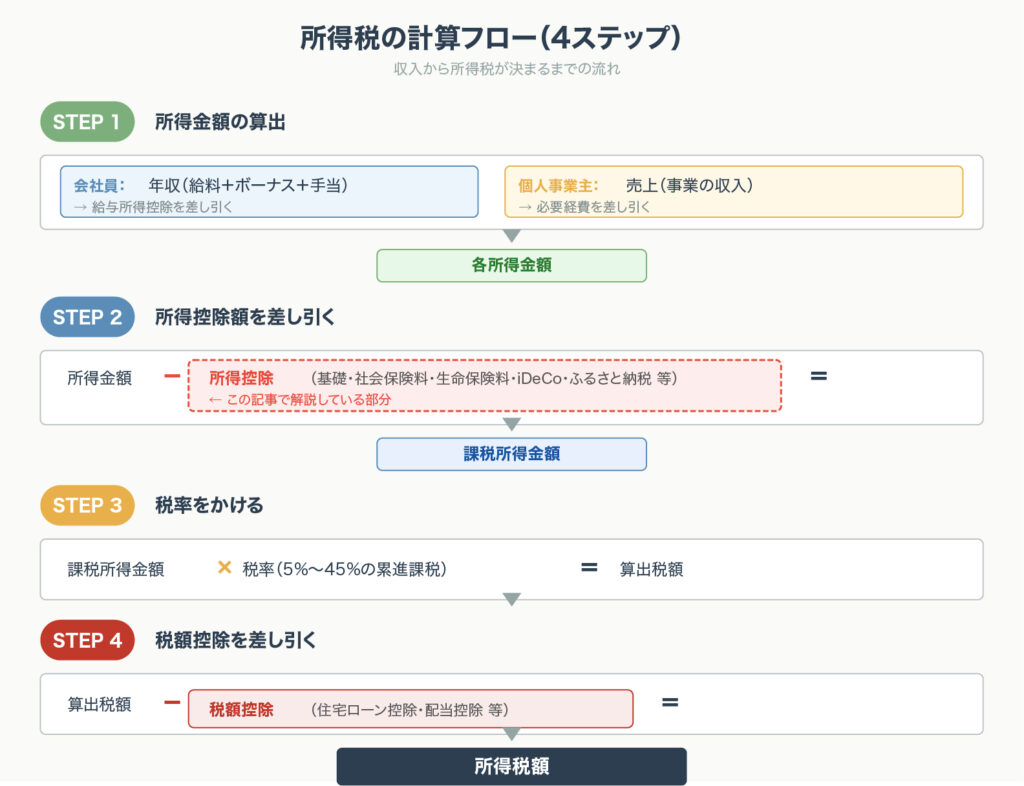Click the red 税額控除 label
The image size is (1024, 786).
click(241, 710)
